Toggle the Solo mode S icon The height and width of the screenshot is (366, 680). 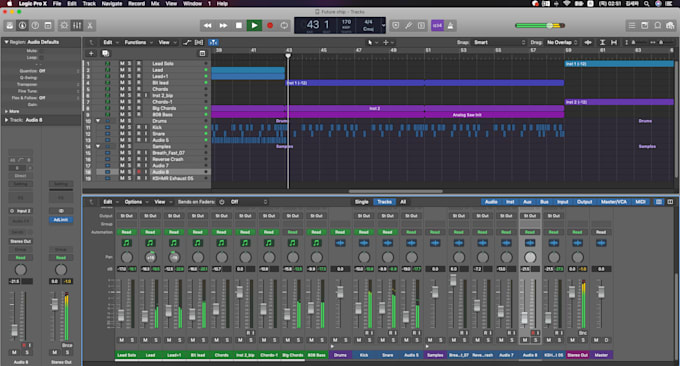(x=422, y=26)
